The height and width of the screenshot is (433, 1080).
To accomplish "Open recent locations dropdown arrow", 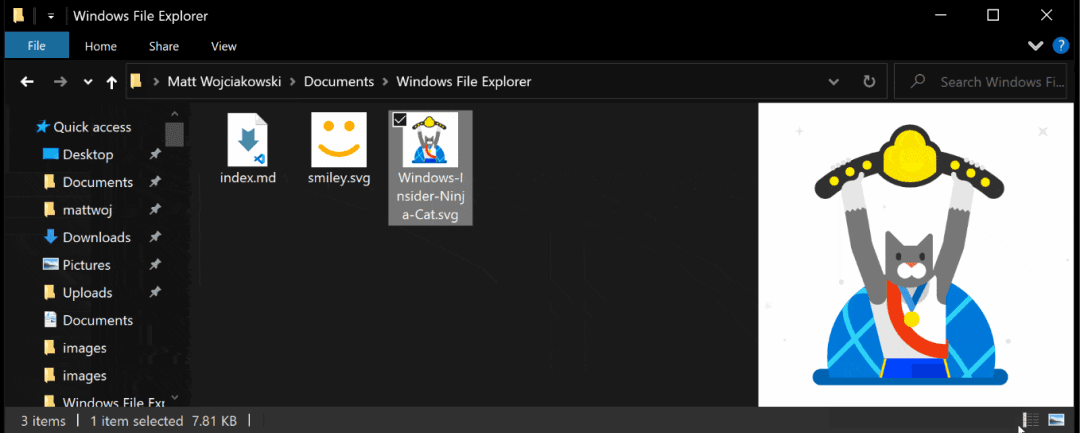I will tap(88, 82).
